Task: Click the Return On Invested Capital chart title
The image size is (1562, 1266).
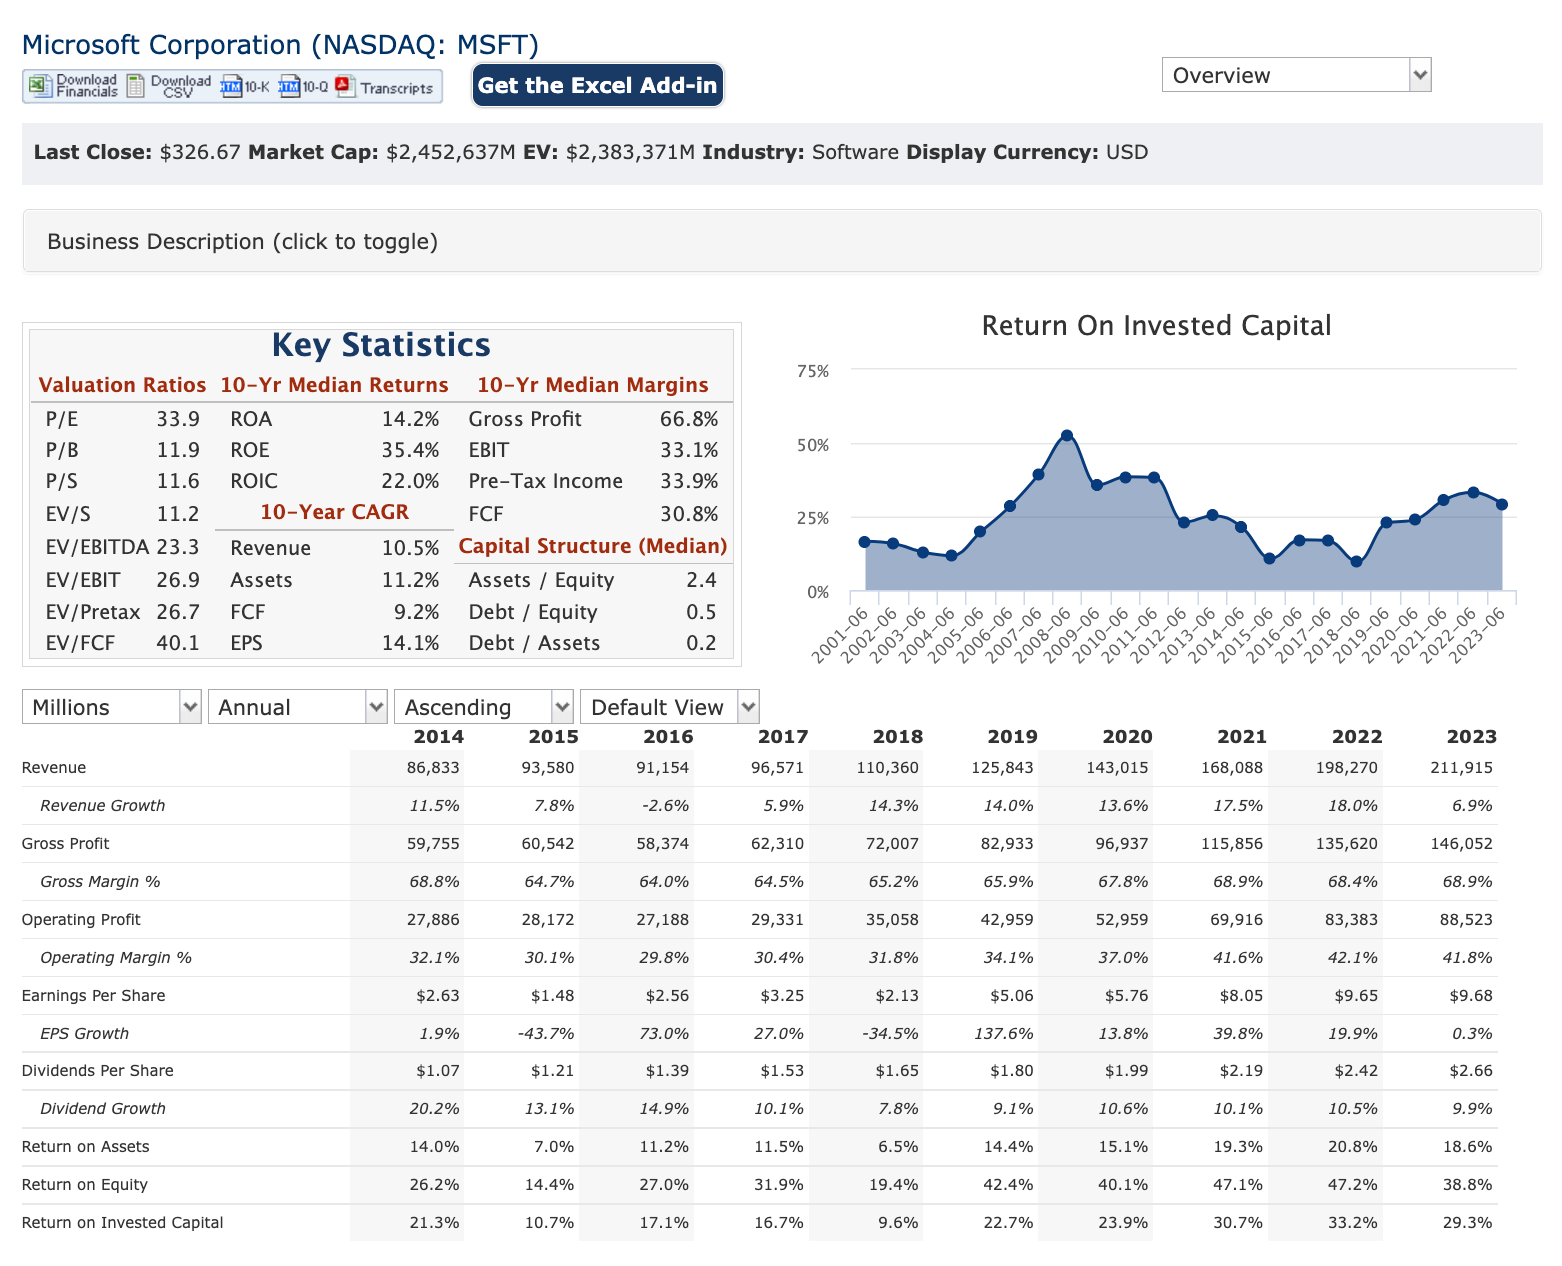Action: [x=1157, y=326]
